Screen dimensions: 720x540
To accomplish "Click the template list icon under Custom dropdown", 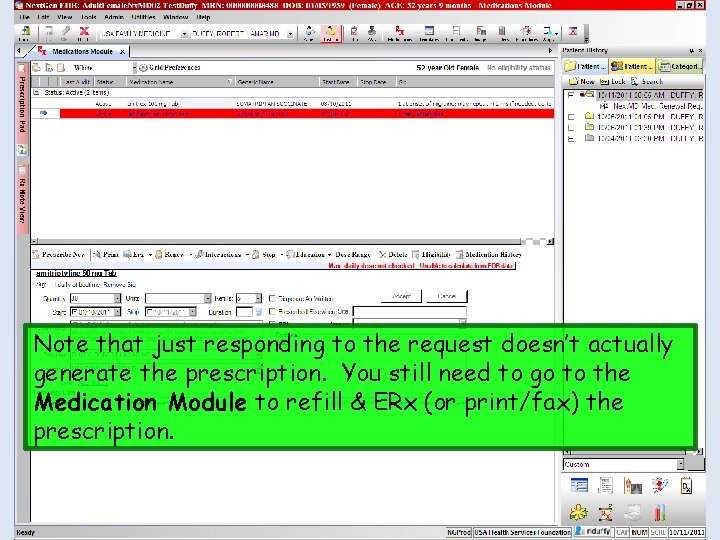I will tap(579, 485).
